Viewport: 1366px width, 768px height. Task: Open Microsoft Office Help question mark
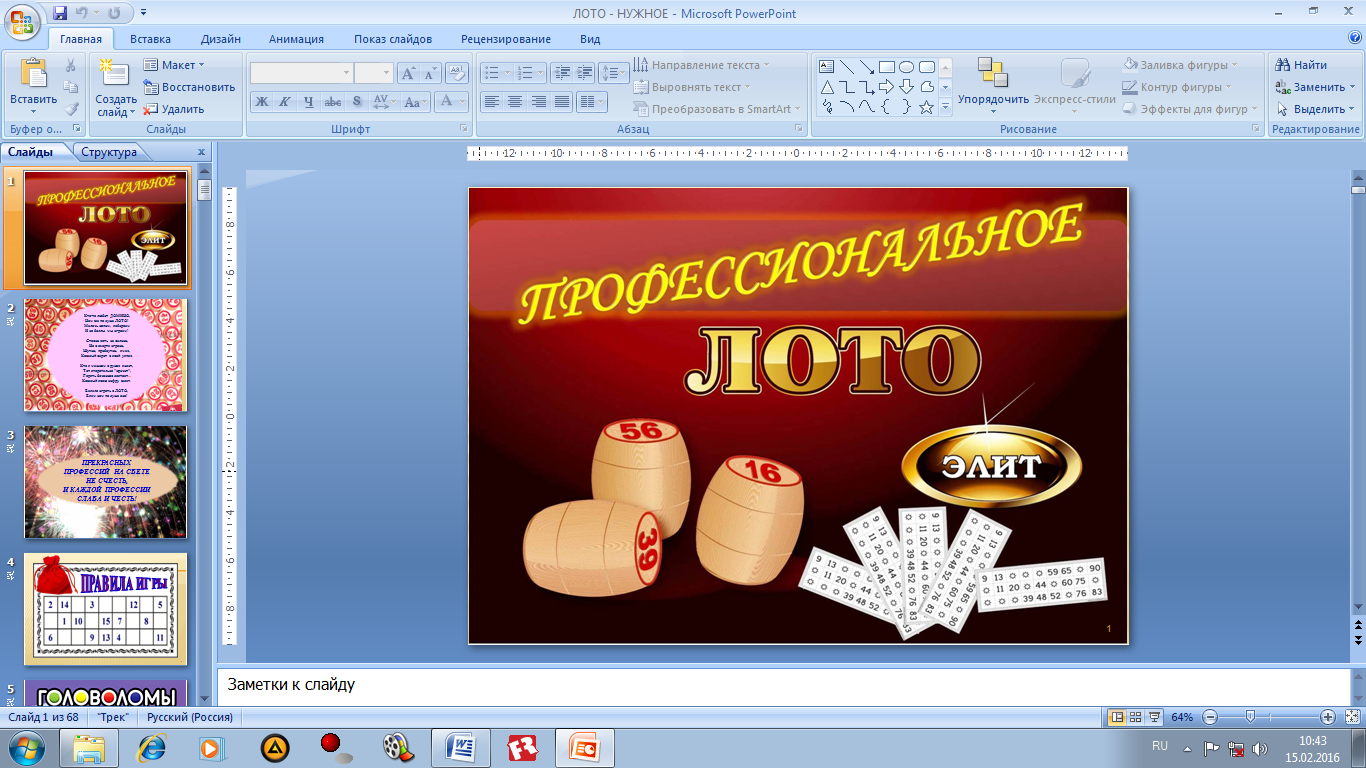pyautogui.click(x=1354, y=38)
